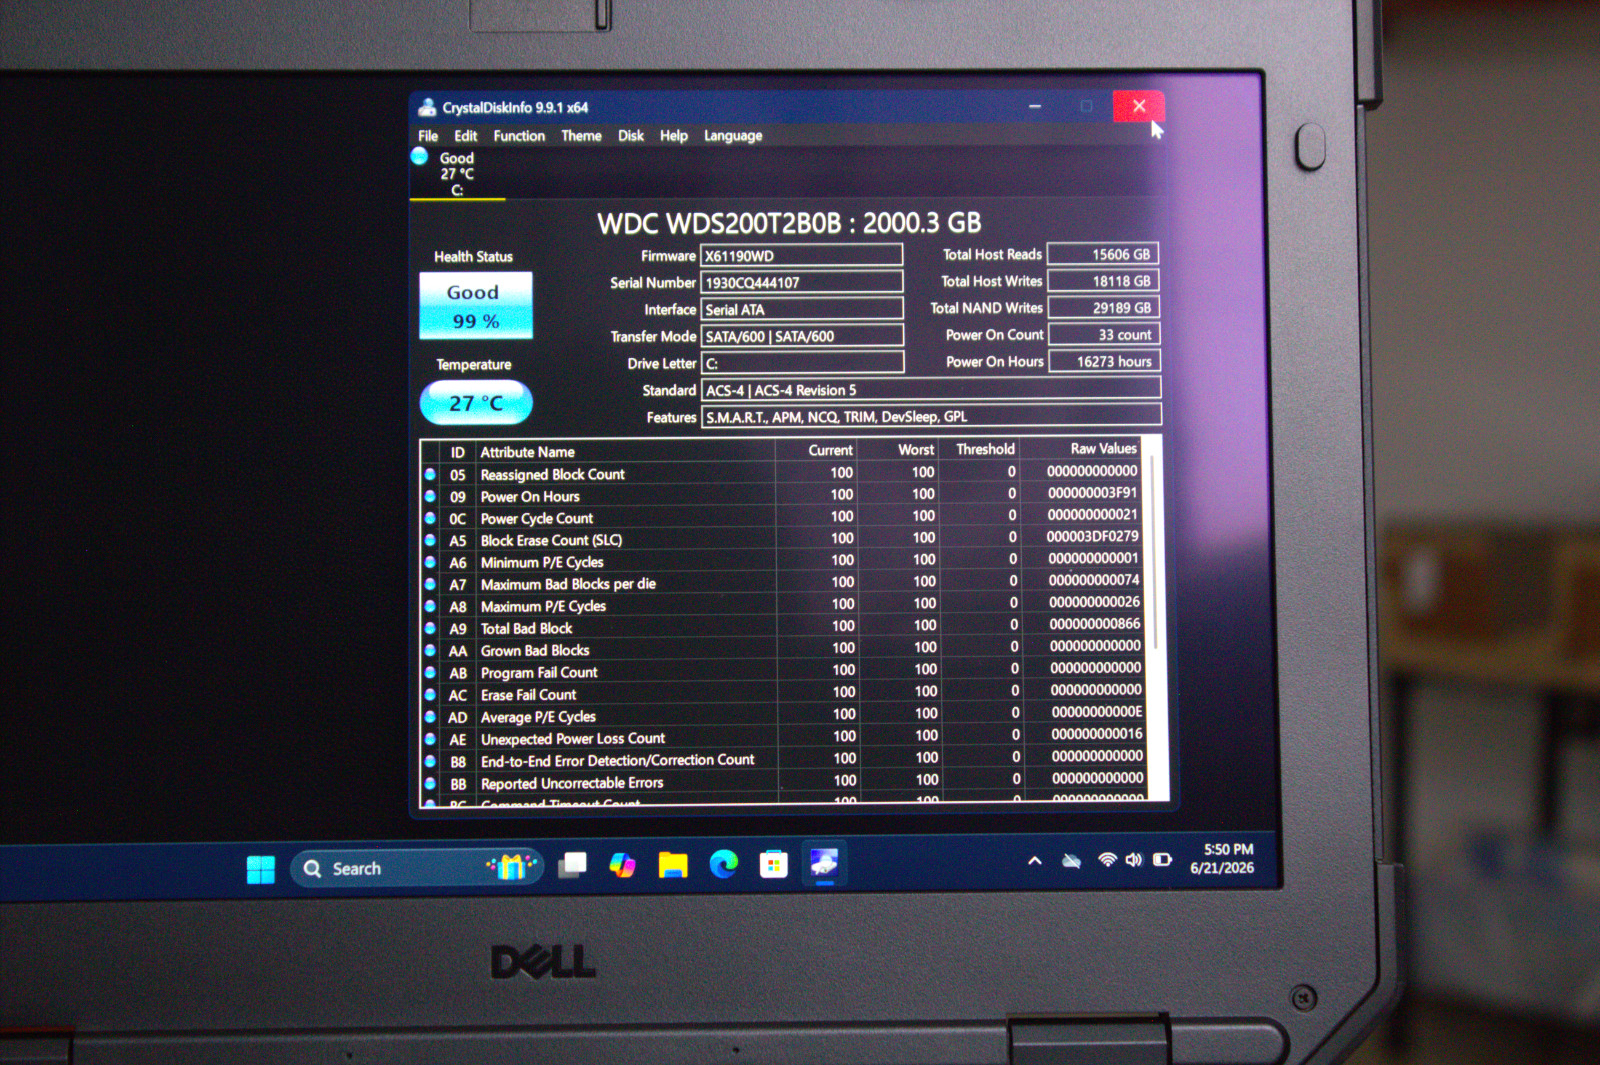
Task: Select the Average P/E Cycles row
Action: coord(785,716)
